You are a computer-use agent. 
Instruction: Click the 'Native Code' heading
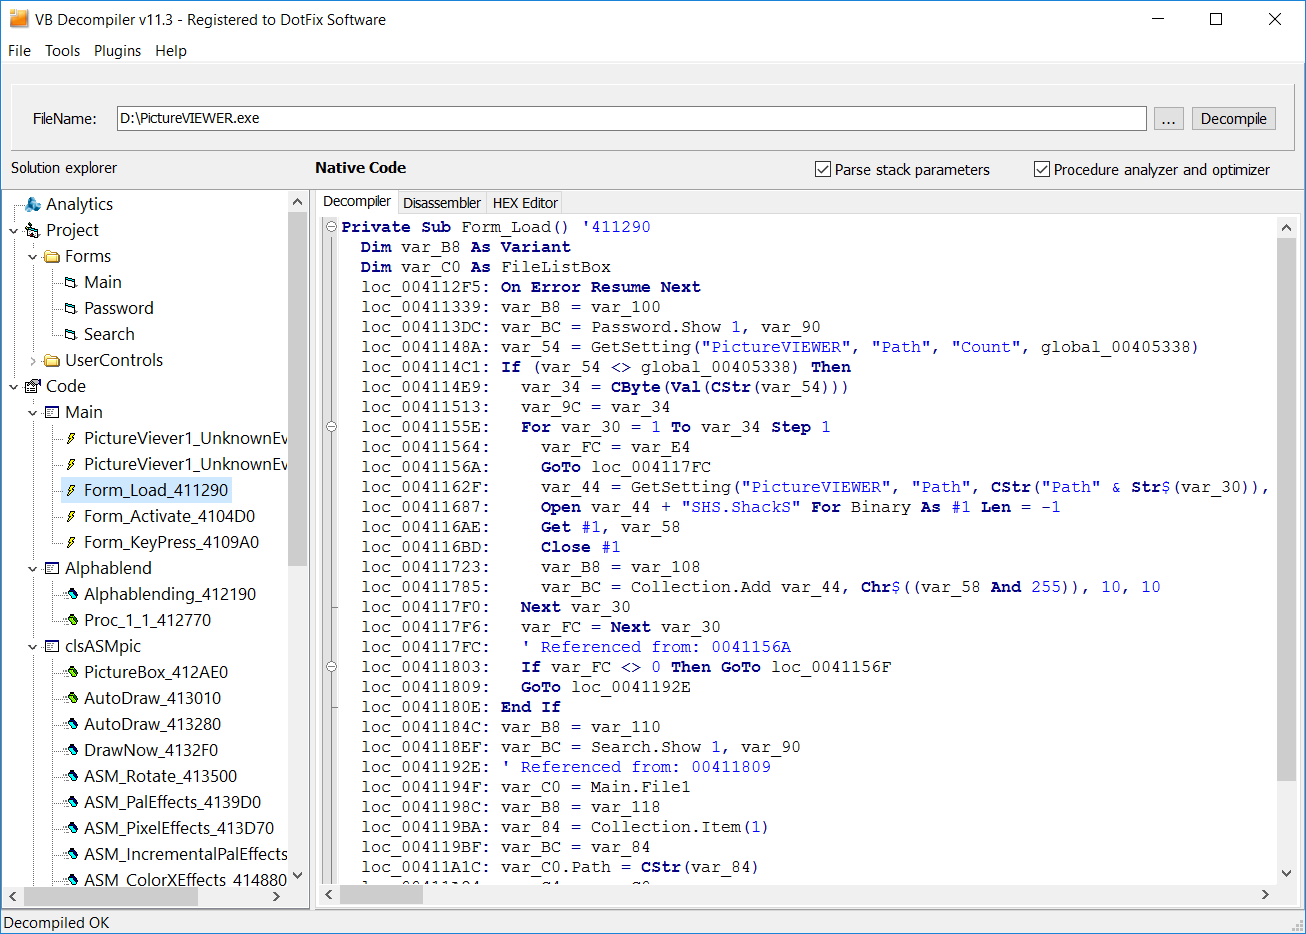[360, 168]
